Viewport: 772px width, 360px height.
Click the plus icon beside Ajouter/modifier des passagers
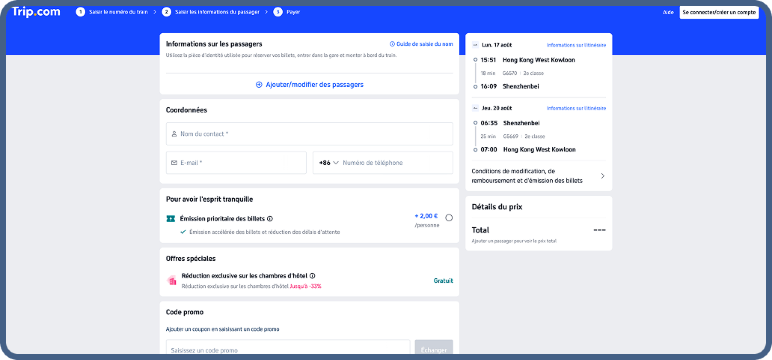tap(259, 85)
